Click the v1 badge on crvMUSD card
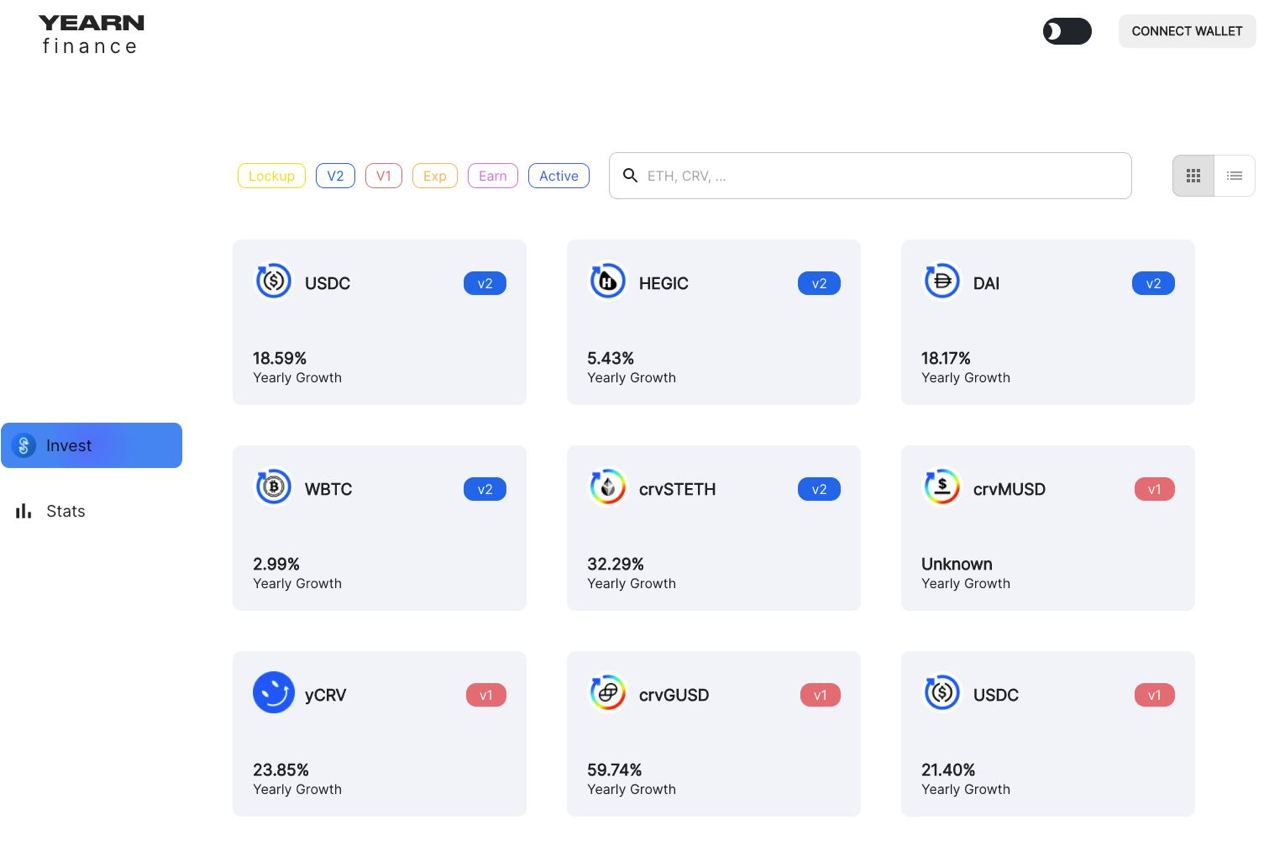Viewport: 1280px width, 847px height. (x=1155, y=489)
